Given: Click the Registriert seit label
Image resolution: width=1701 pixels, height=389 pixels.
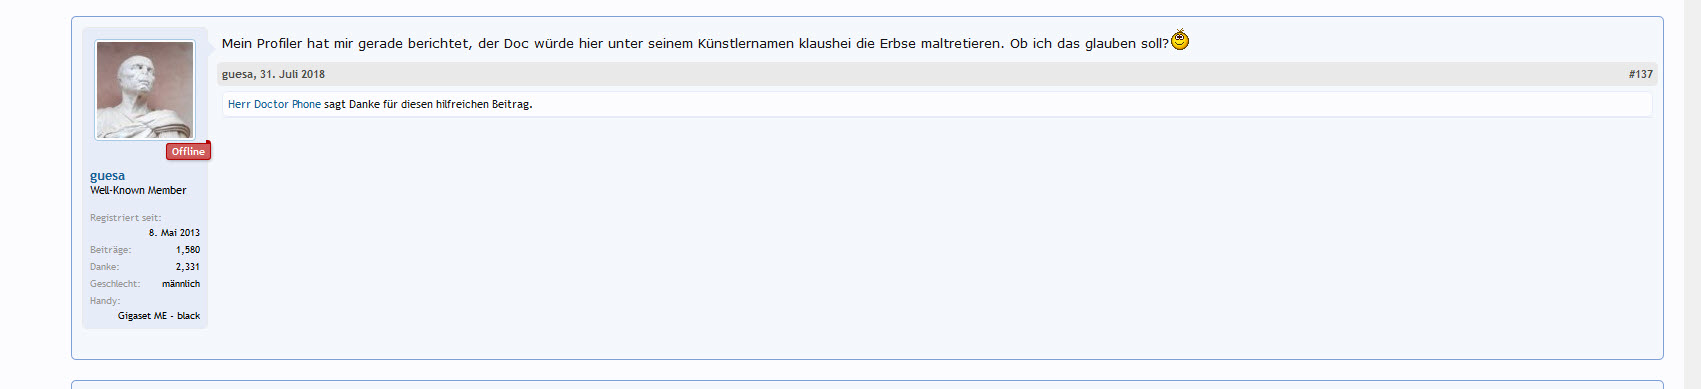Looking at the screenshot, I should coord(125,218).
